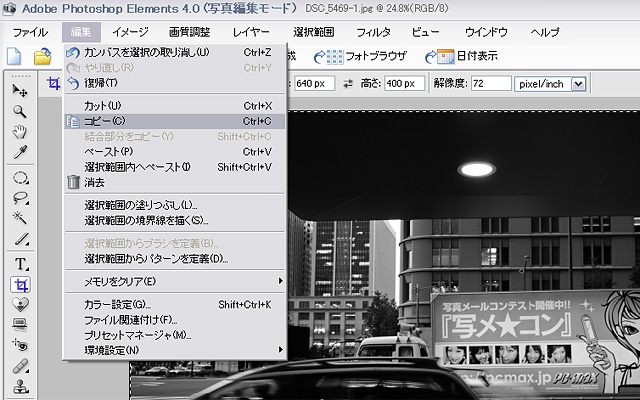
Task: Choose カット cut item
Action: click(x=175, y=106)
